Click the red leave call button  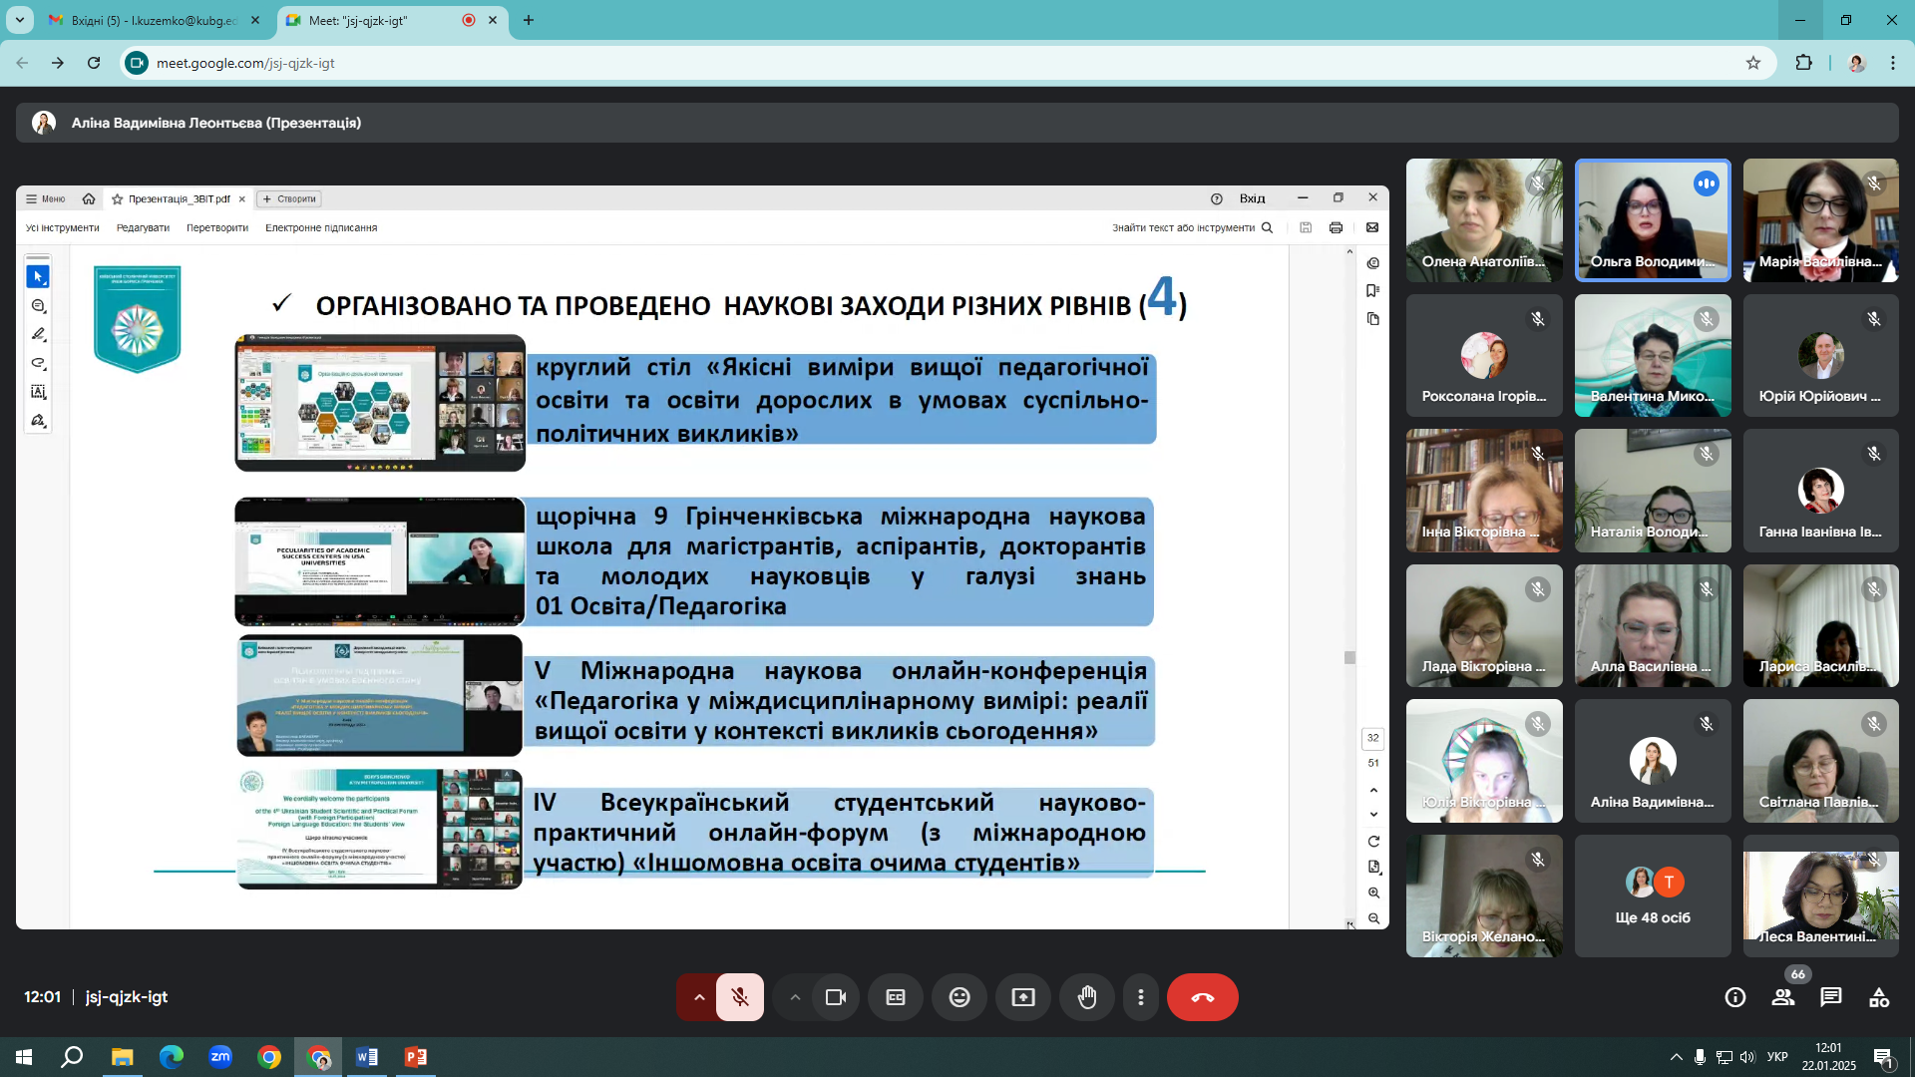click(x=1202, y=997)
